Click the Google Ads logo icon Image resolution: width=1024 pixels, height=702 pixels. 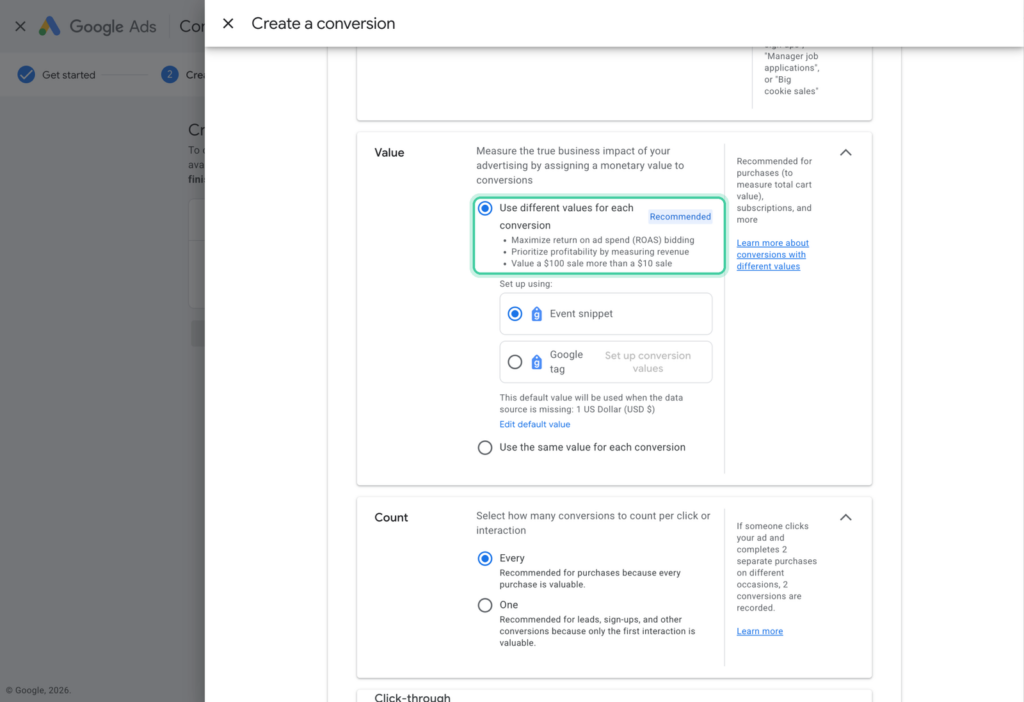coord(50,26)
